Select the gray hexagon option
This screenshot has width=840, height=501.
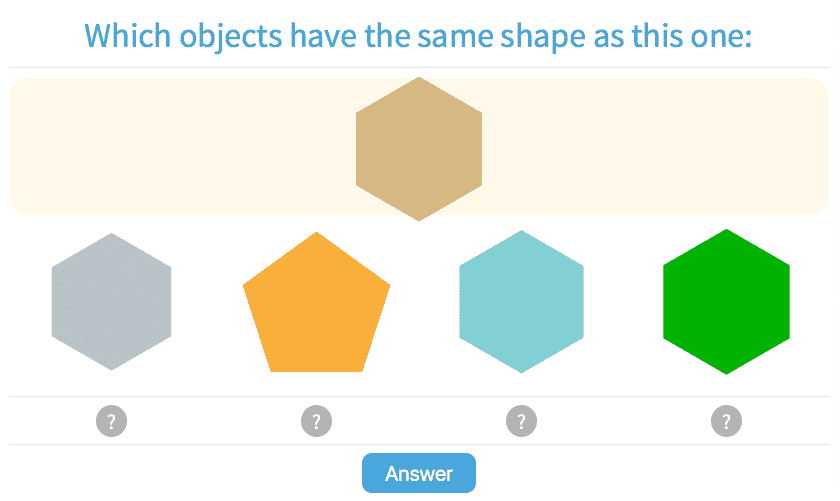coord(111,302)
